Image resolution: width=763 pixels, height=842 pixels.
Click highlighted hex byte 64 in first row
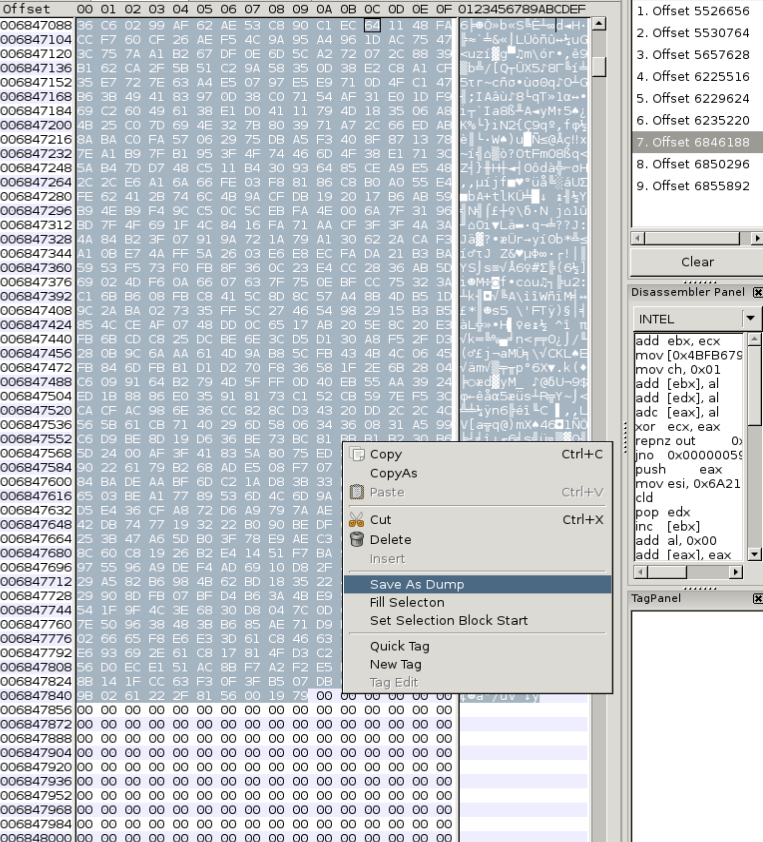(x=372, y=25)
